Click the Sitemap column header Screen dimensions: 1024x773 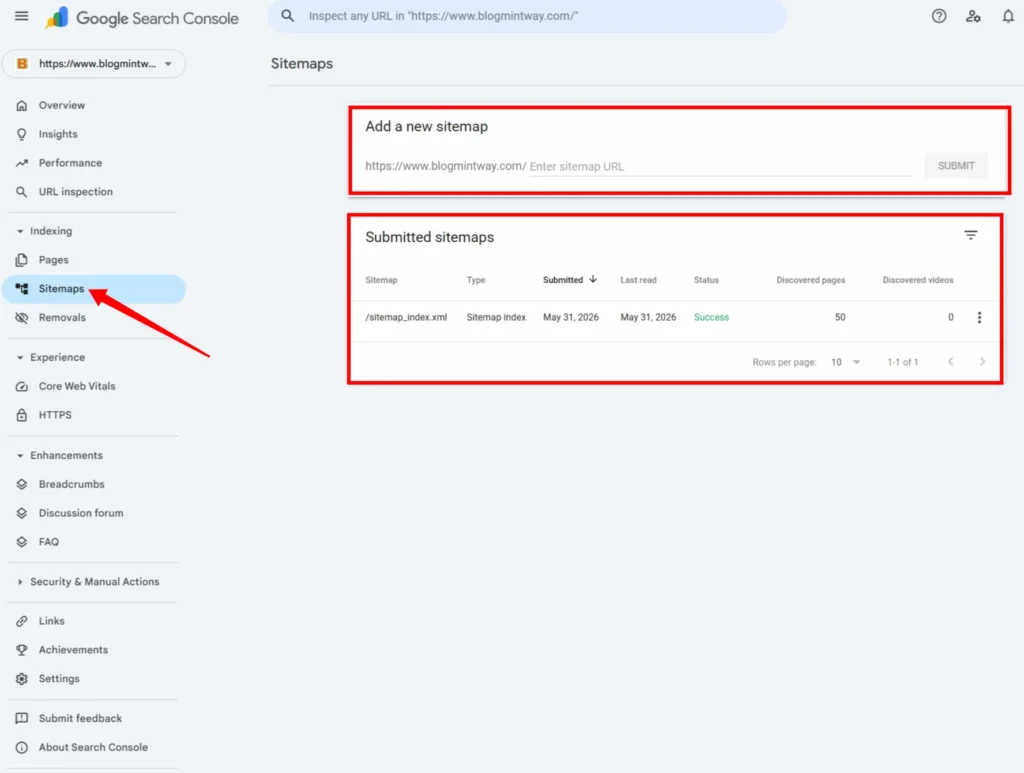tap(381, 280)
